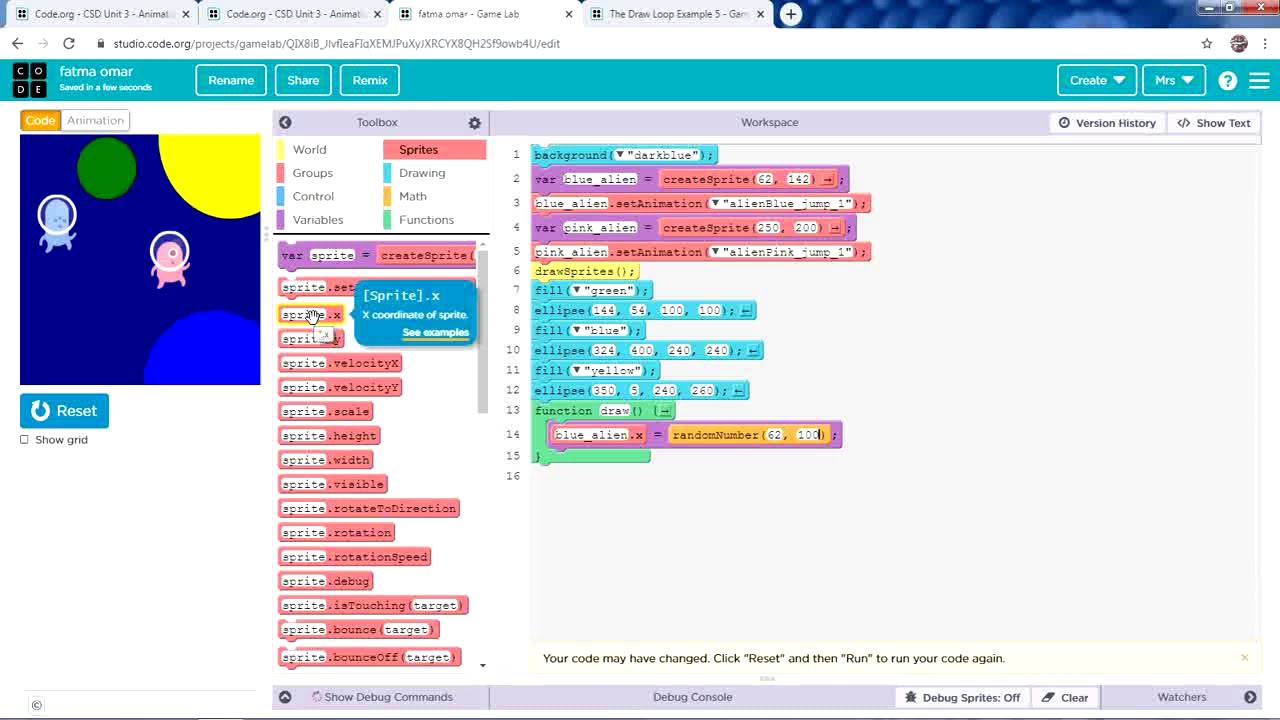Image resolution: width=1280 pixels, height=720 pixels.
Task: Click the Code.org logo
Action: pos(29,80)
